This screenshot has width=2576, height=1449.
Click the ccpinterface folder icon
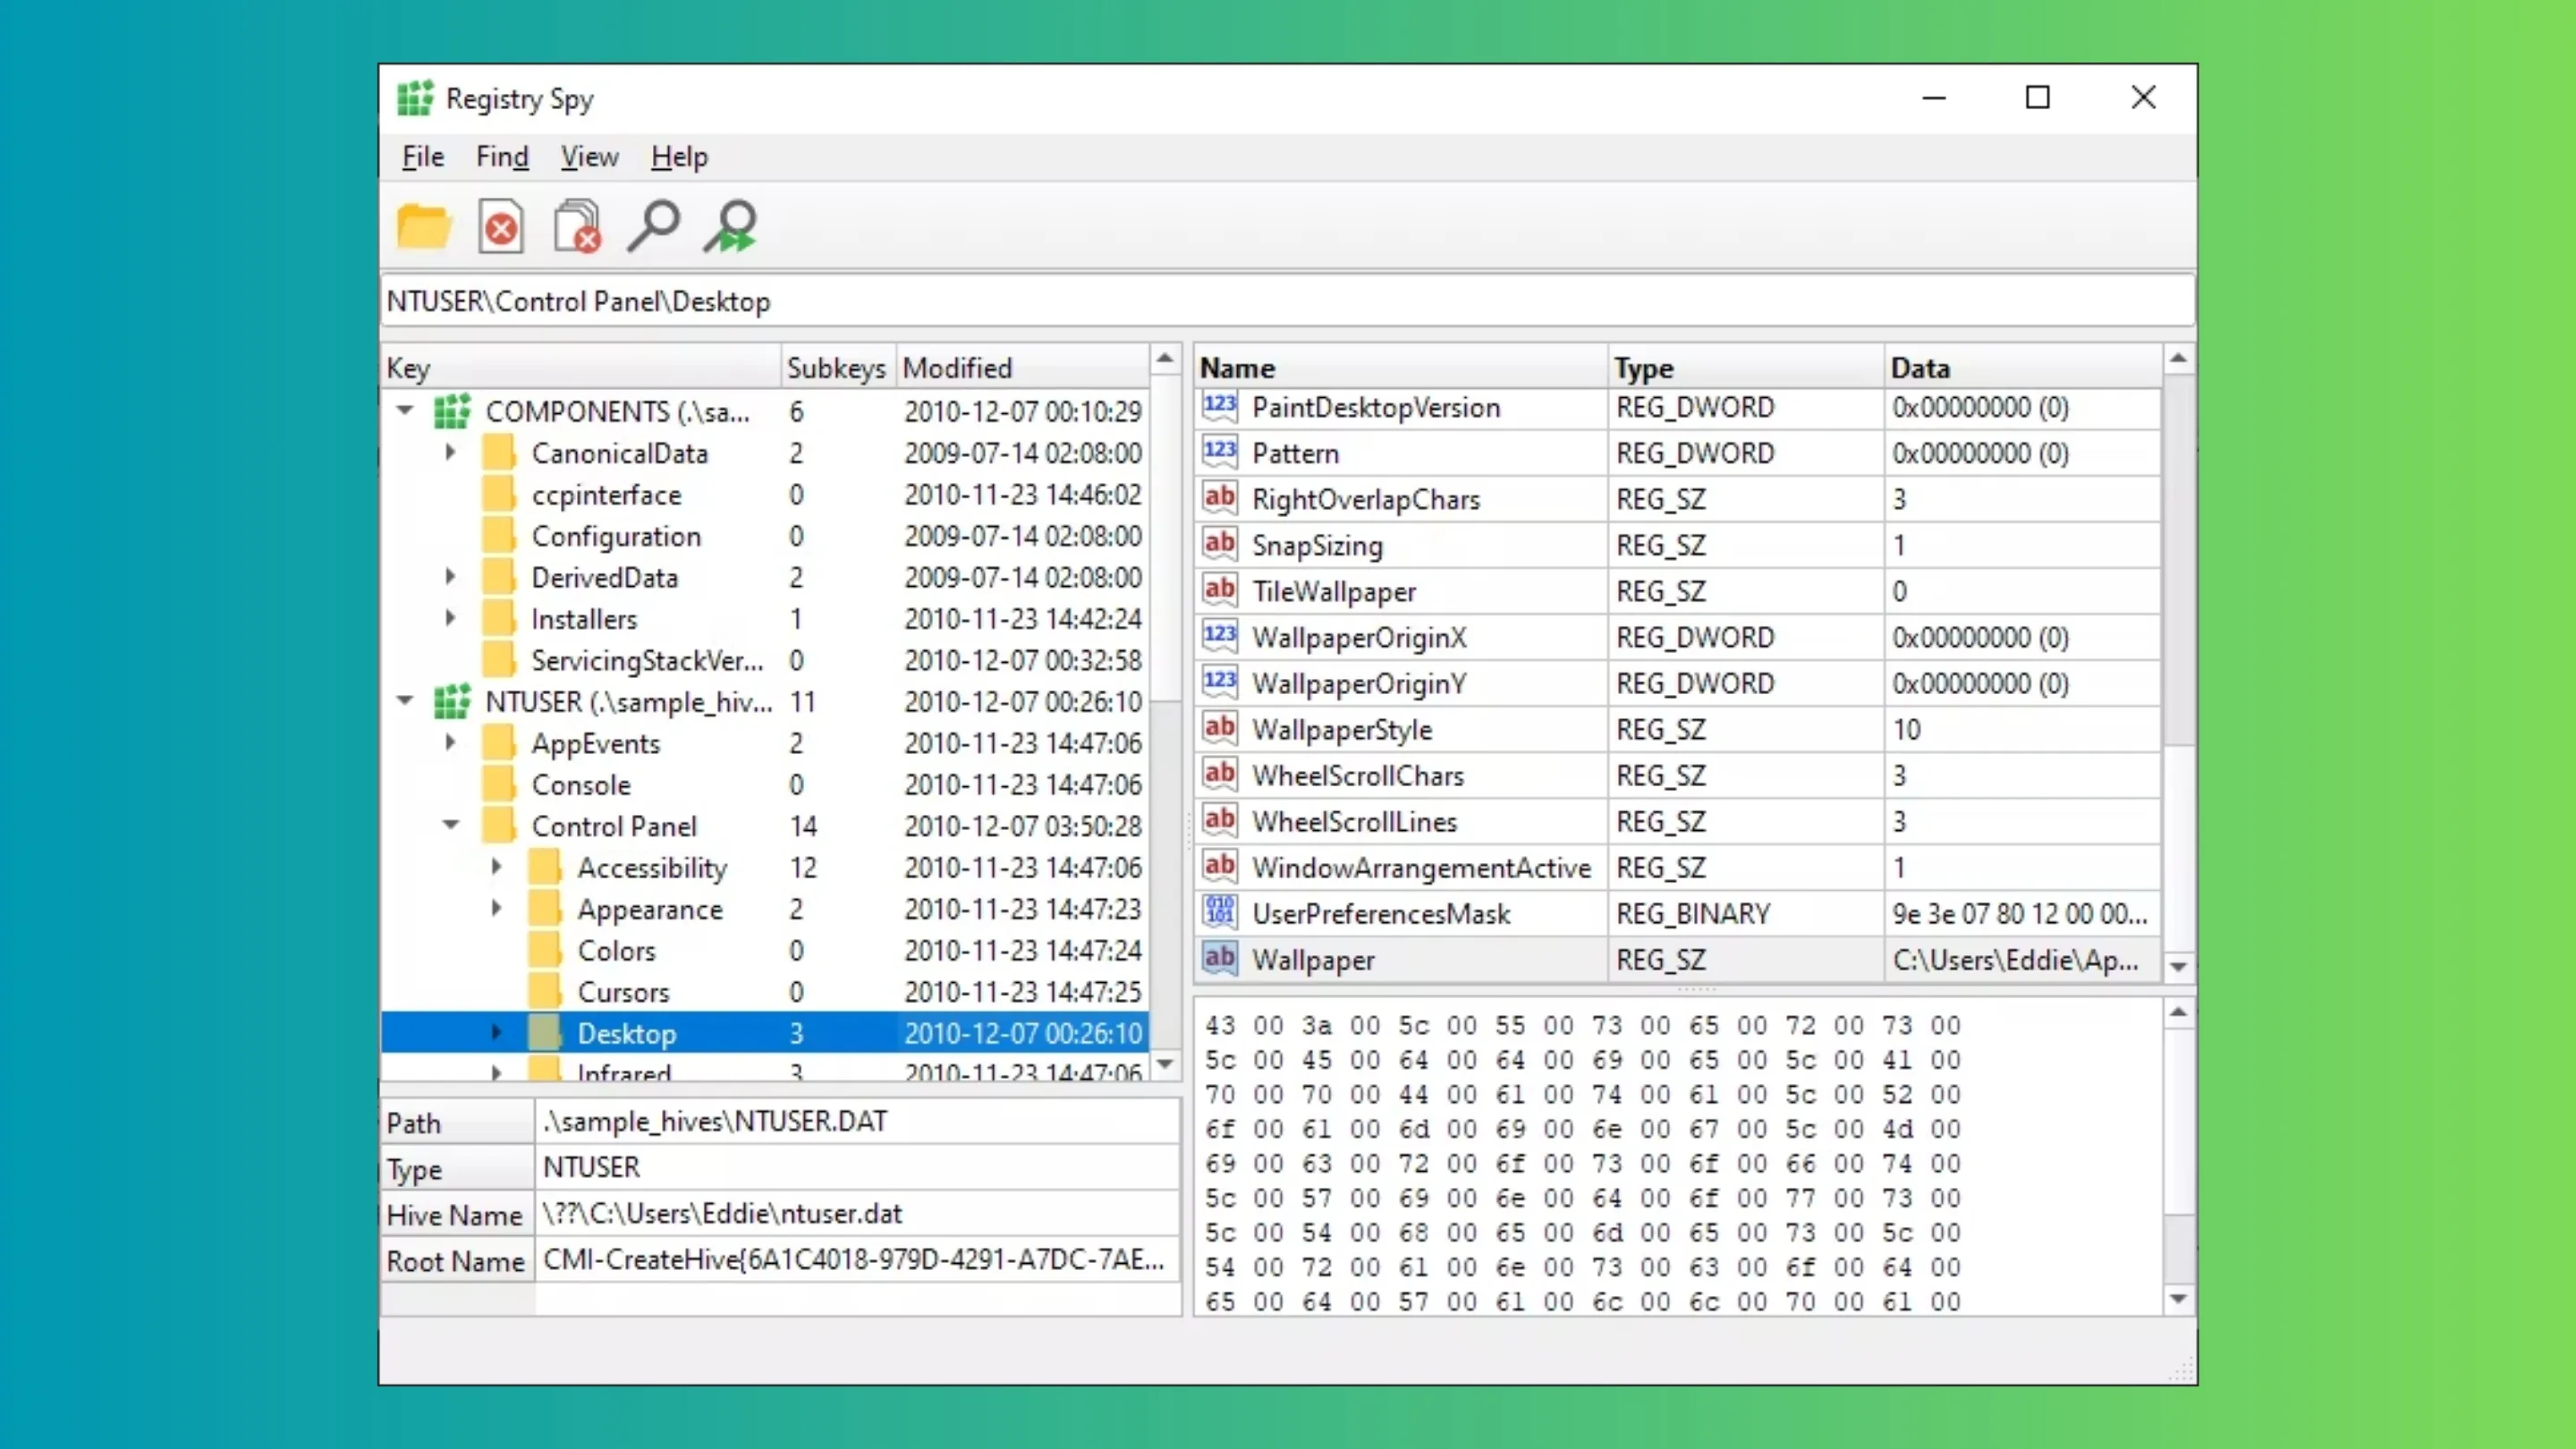(x=498, y=494)
